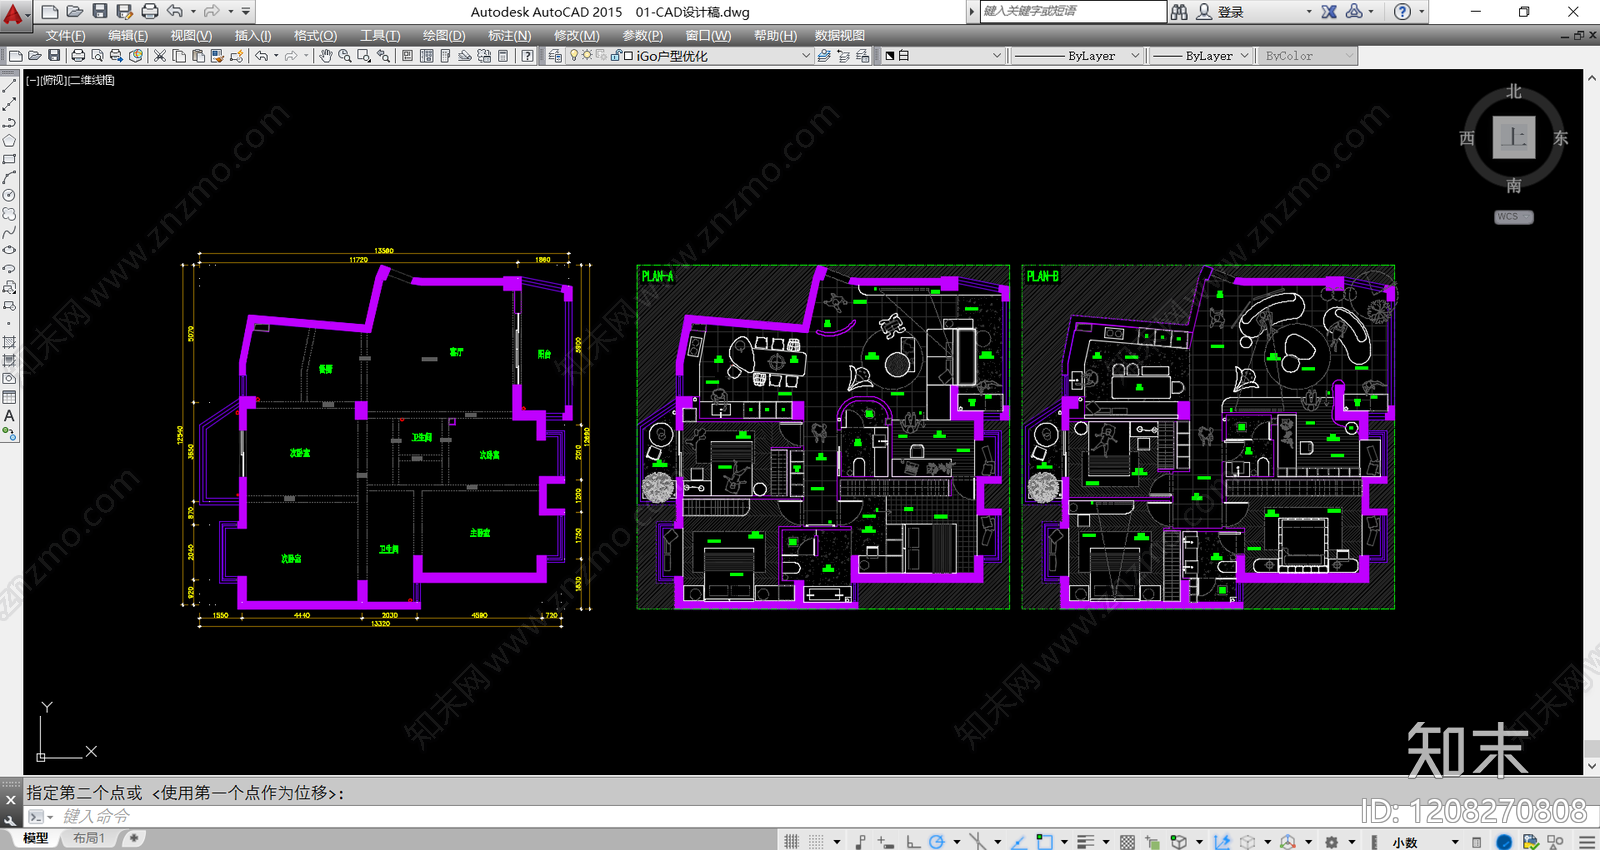
Task: Open the iGo户型优化 layer dropdown
Action: pyautogui.click(x=689, y=56)
